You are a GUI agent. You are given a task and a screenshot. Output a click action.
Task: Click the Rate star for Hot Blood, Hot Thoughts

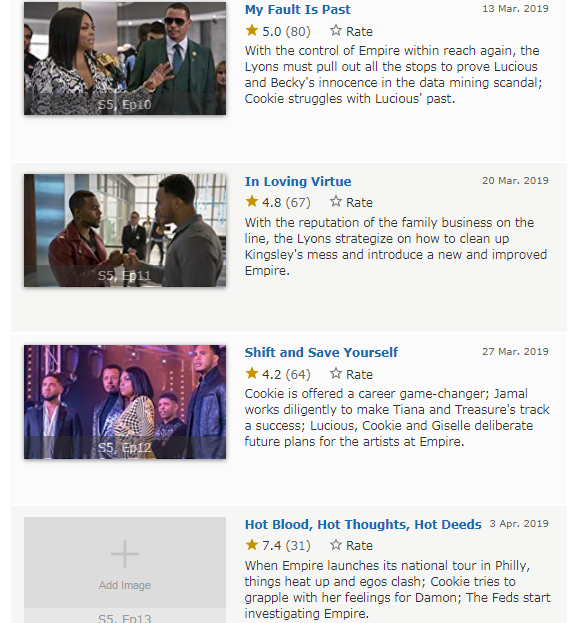(336, 544)
